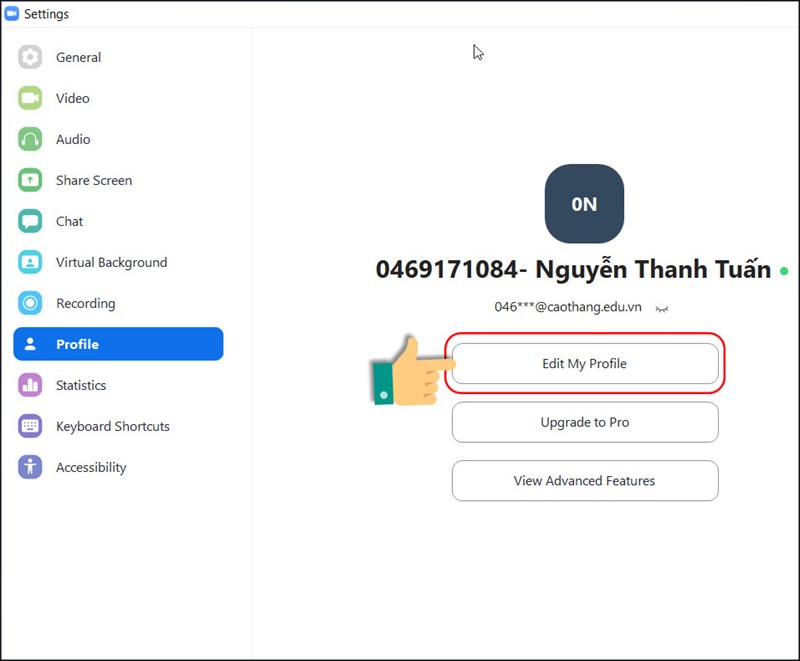Click the Accessibility icon
The width and height of the screenshot is (800, 661).
pos(30,468)
